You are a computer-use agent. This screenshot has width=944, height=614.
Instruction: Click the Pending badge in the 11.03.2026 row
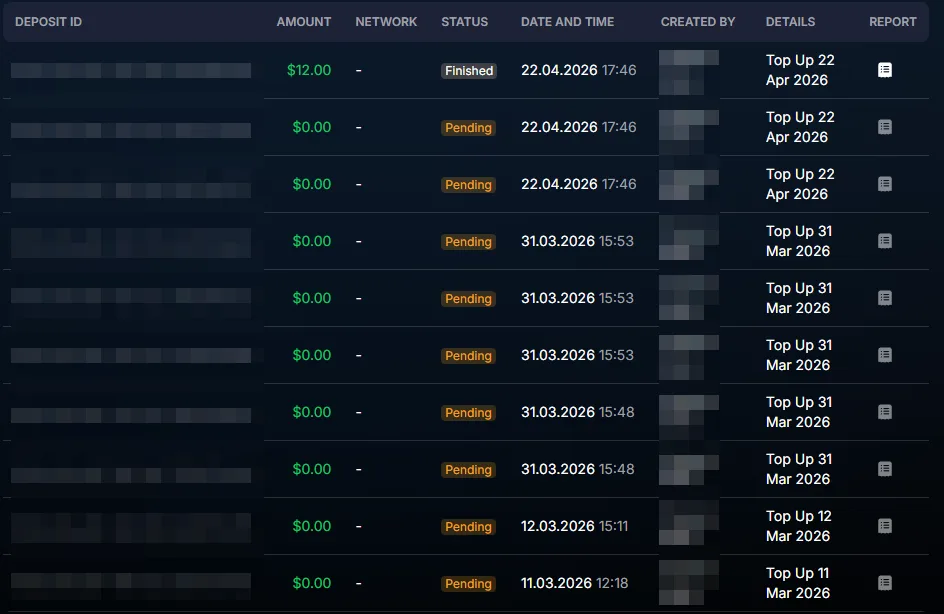(468, 584)
